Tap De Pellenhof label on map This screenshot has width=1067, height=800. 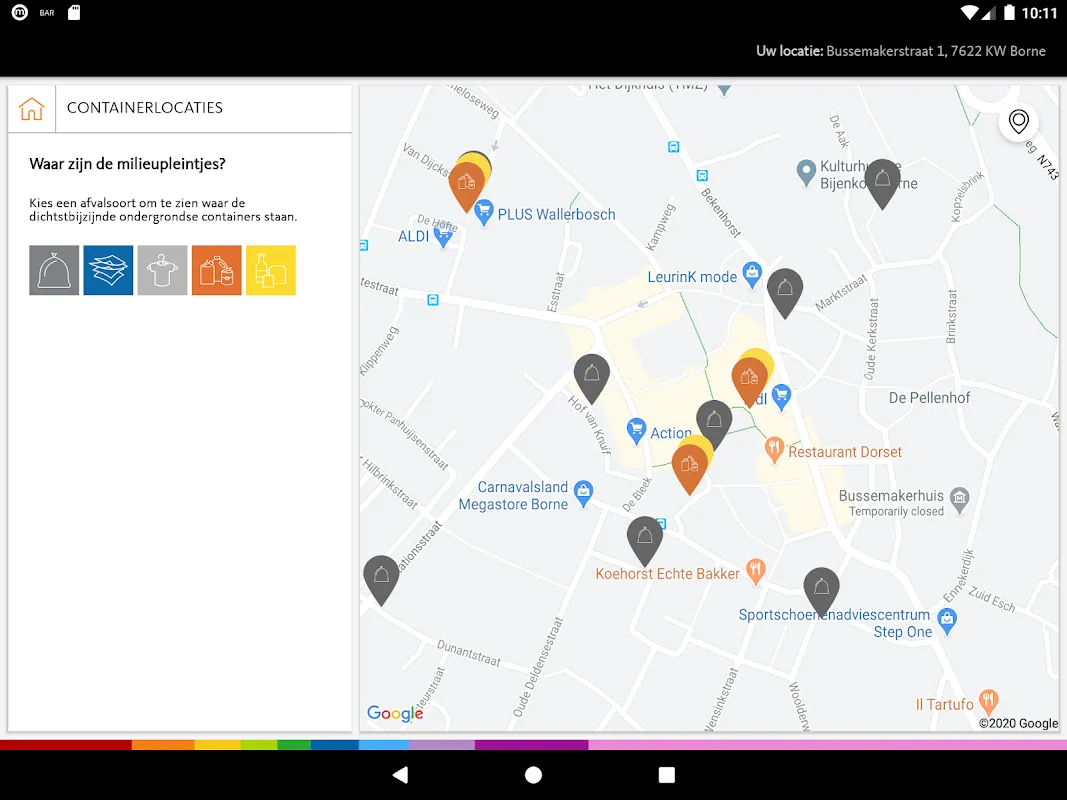pos(930,398)
